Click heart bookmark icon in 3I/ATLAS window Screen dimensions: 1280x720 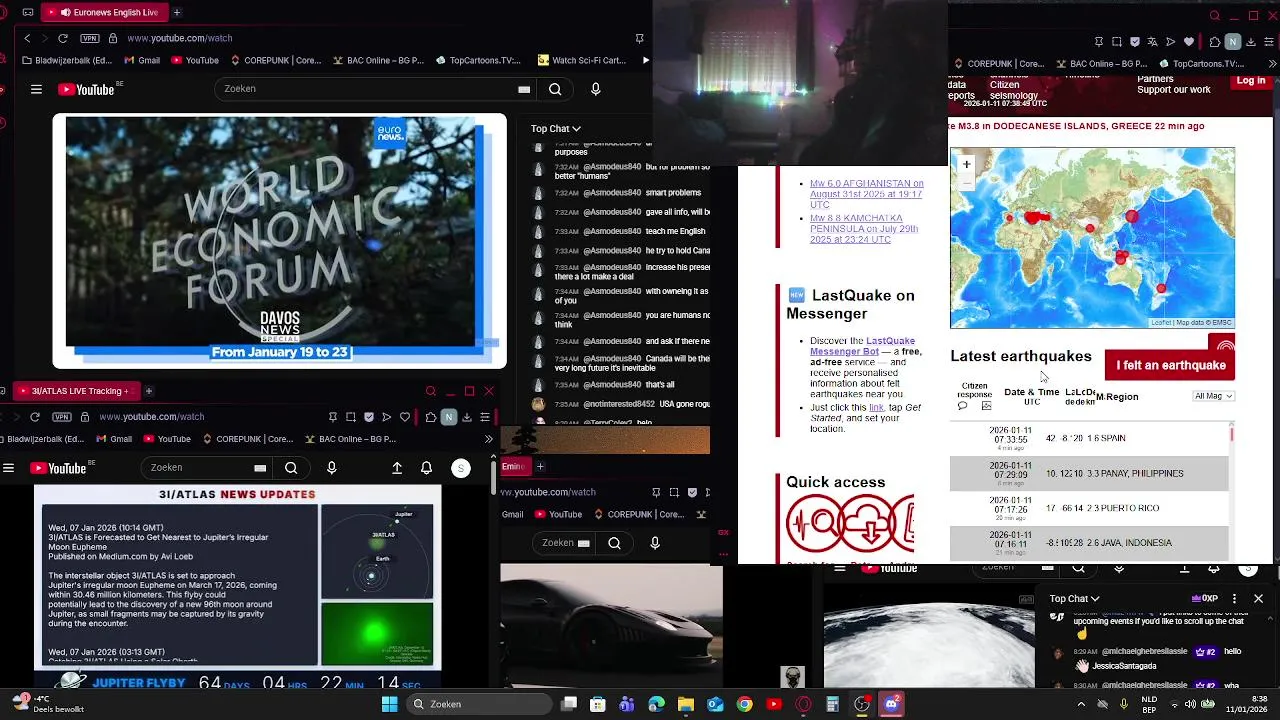(405, 416)
